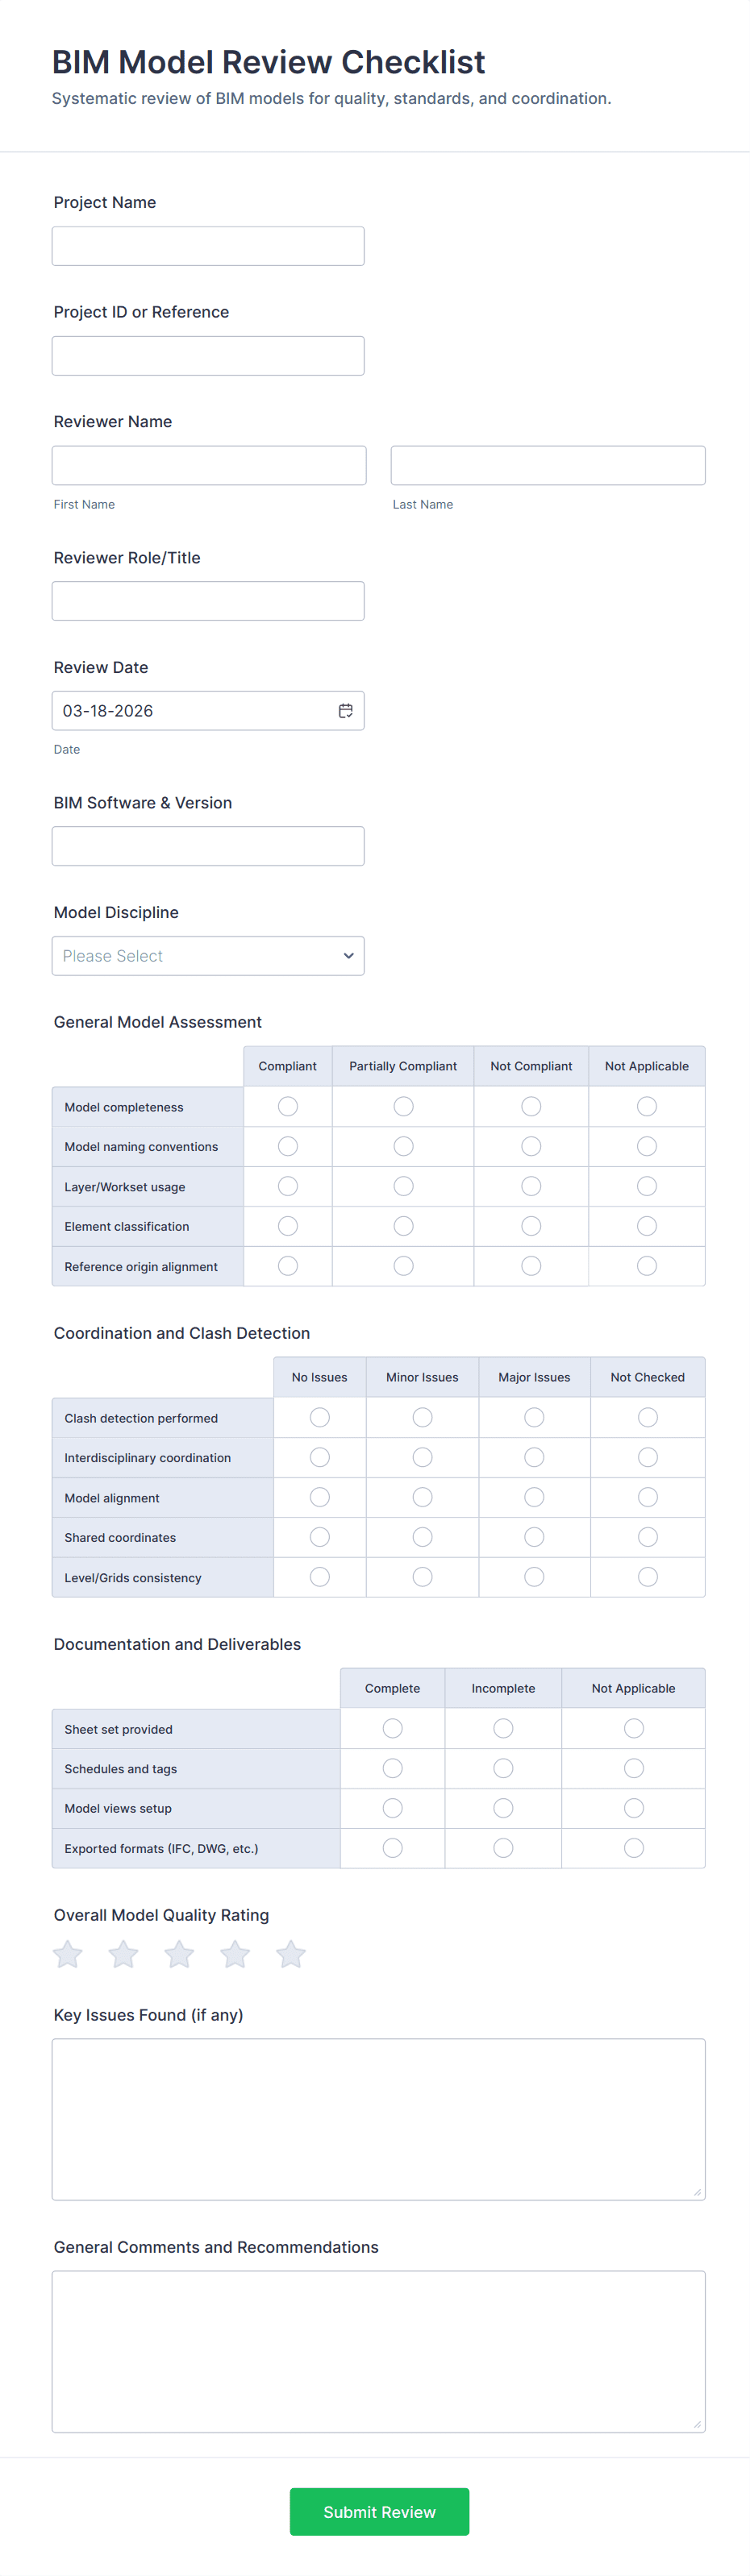The width and height of the screenshot is (750, 2576).
Task: Select Minor Issues for Clash detection performed
Action: tap(422, 1417)
